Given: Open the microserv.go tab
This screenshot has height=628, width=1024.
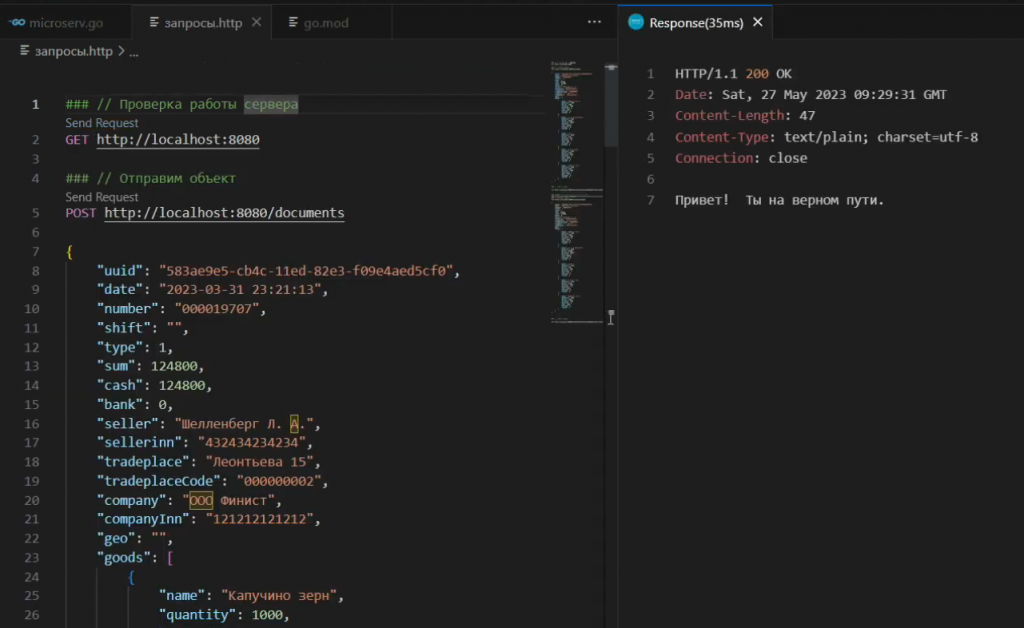Looking at the screenshot, I should tap(65, 23).
